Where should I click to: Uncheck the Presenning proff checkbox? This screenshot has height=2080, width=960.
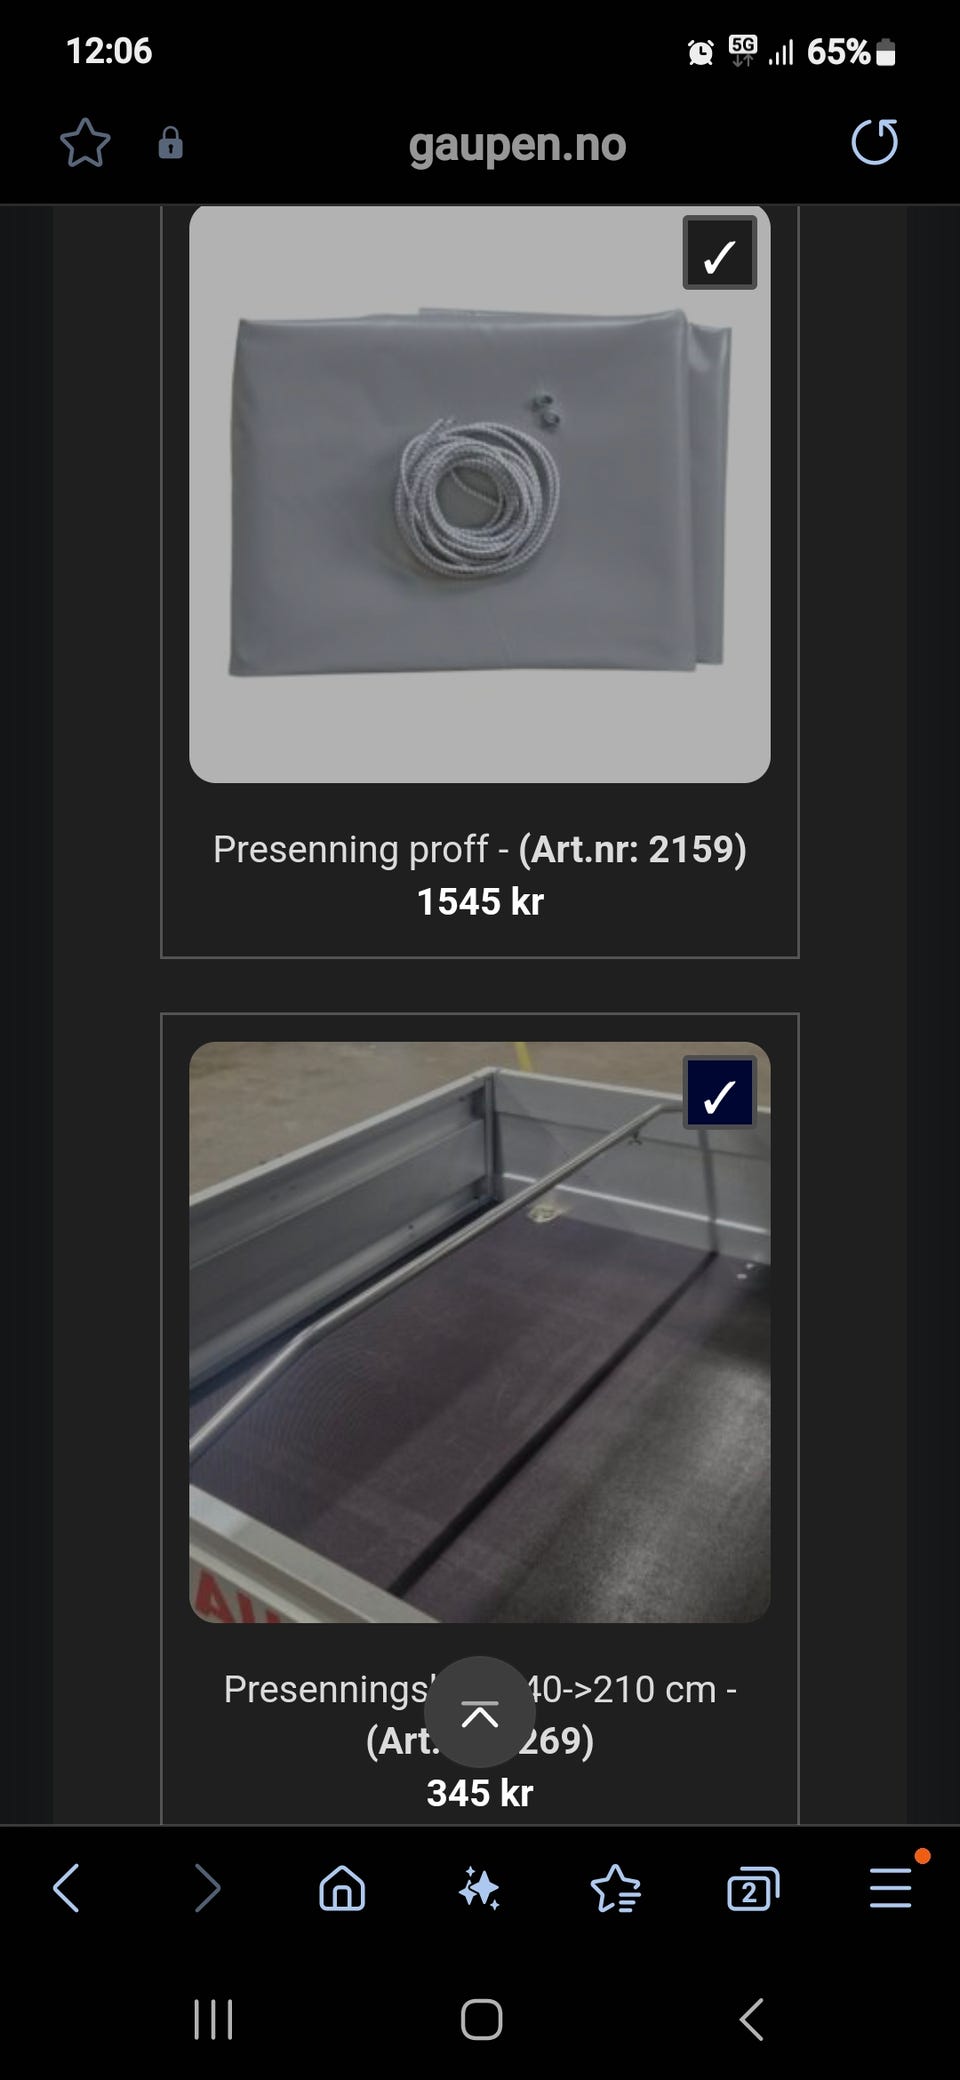click(x=719, y=253)
